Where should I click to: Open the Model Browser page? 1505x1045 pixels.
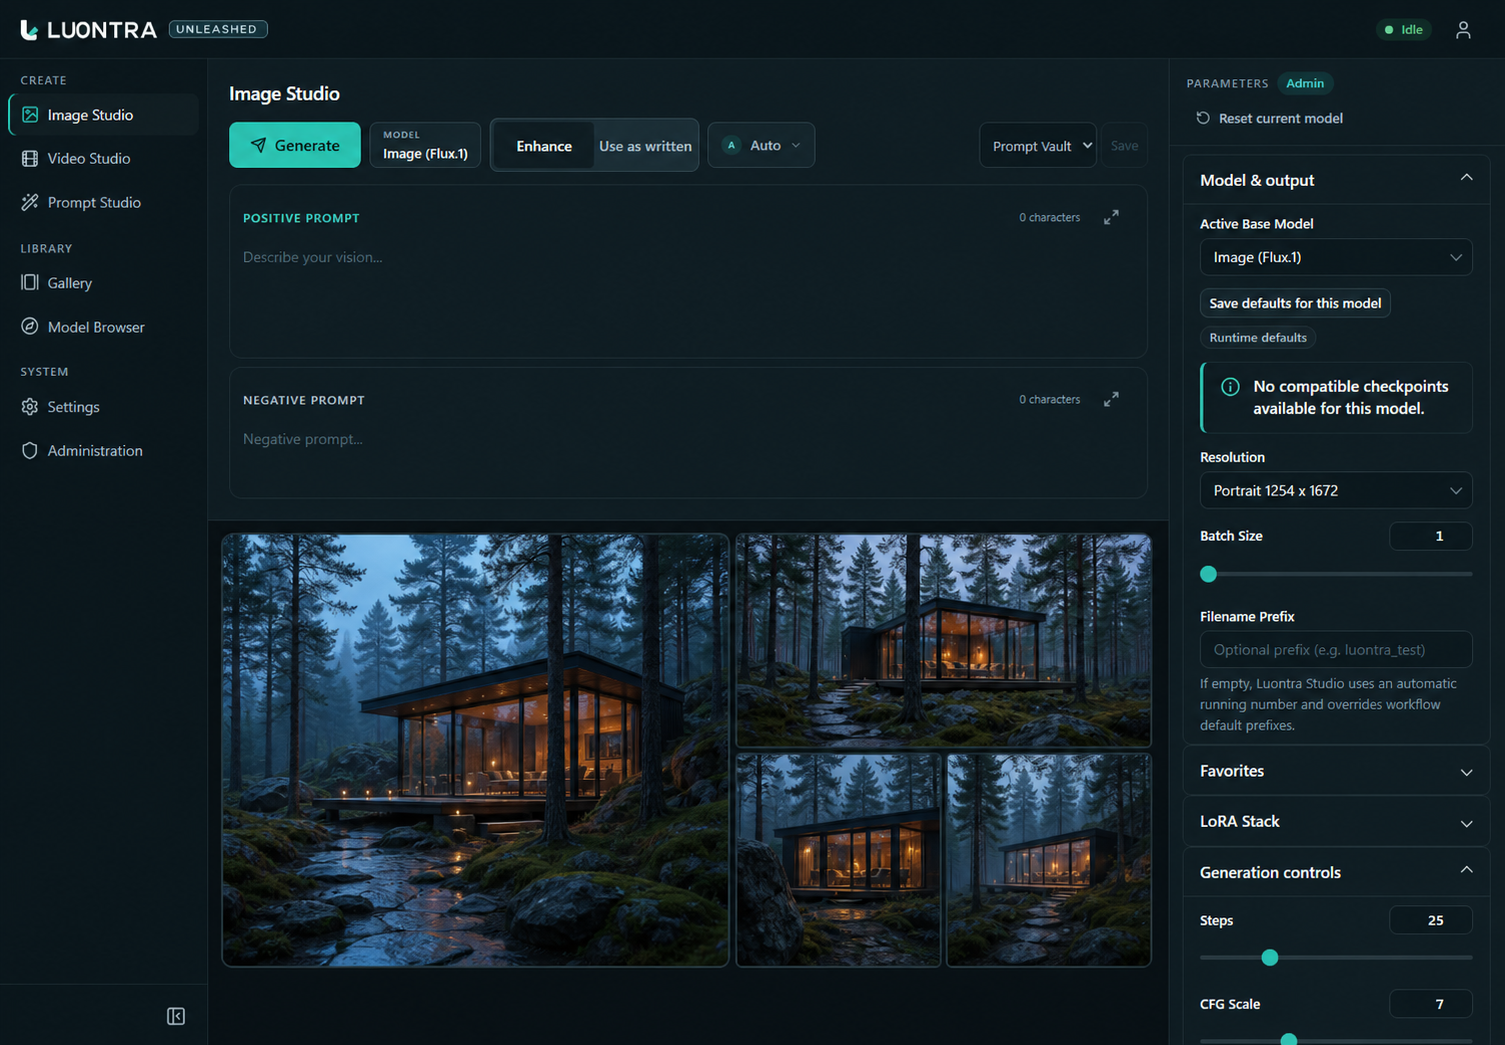point(103,326)
